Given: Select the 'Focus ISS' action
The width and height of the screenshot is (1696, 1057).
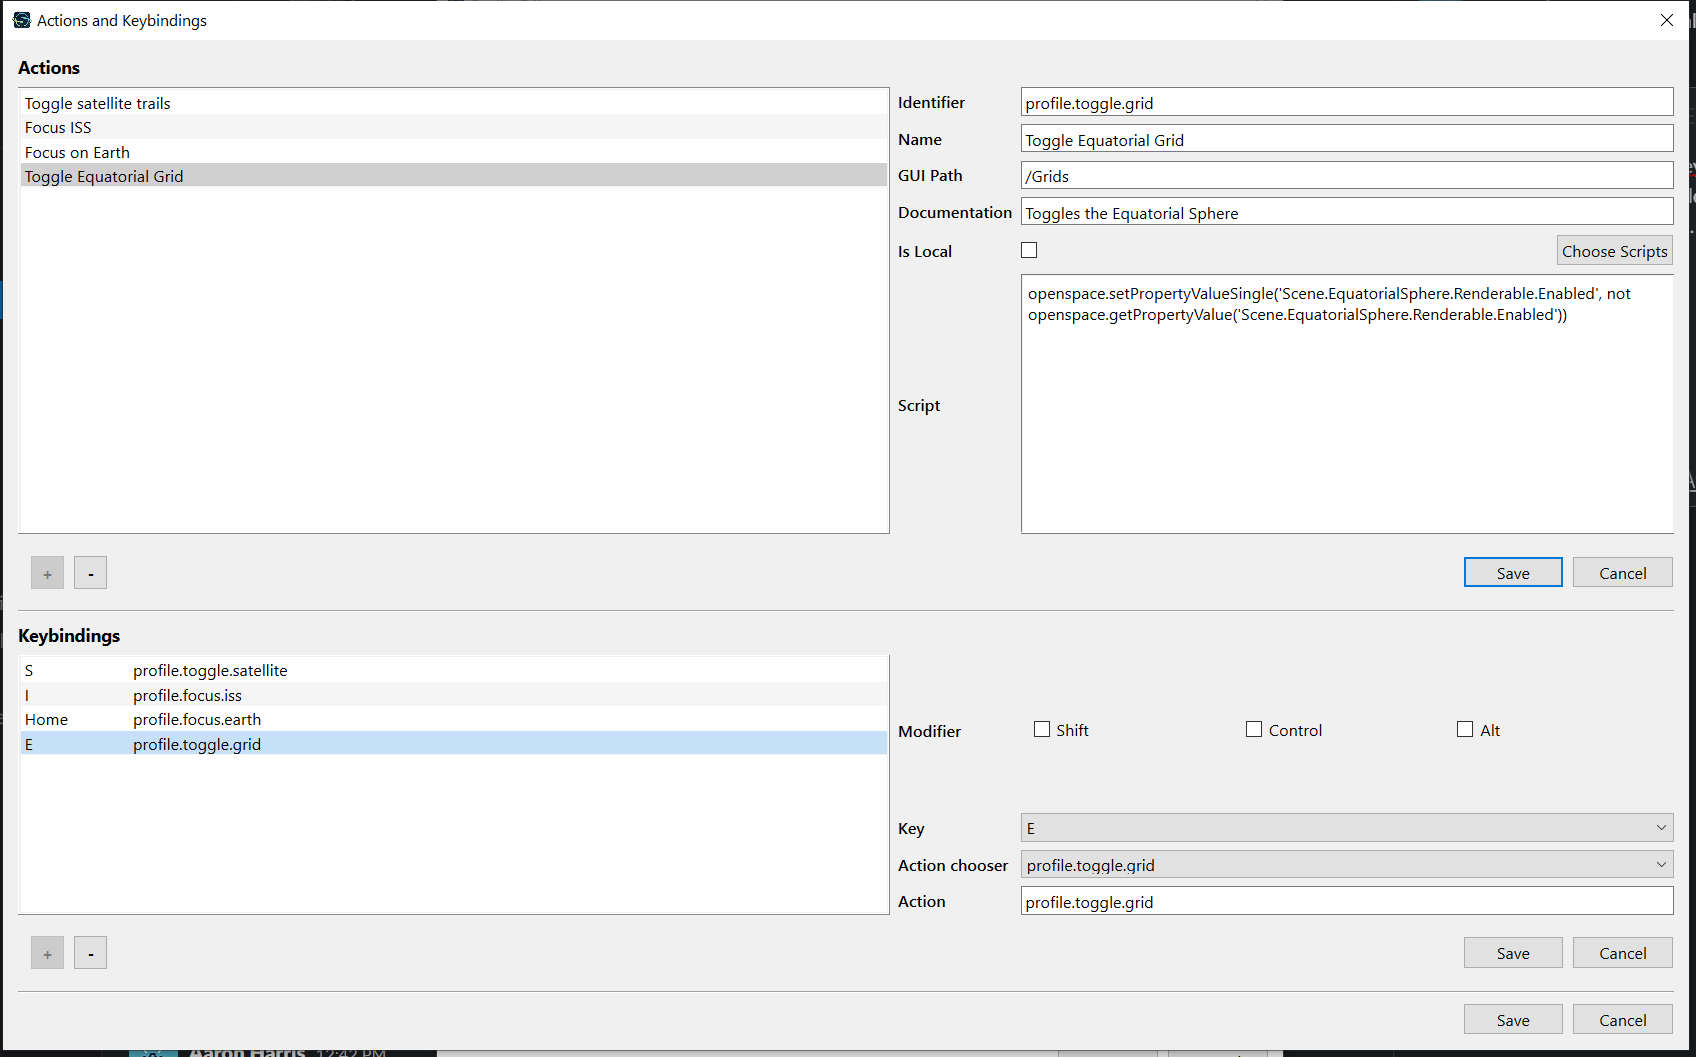Looking at the screenshot, I should [453, 127].
